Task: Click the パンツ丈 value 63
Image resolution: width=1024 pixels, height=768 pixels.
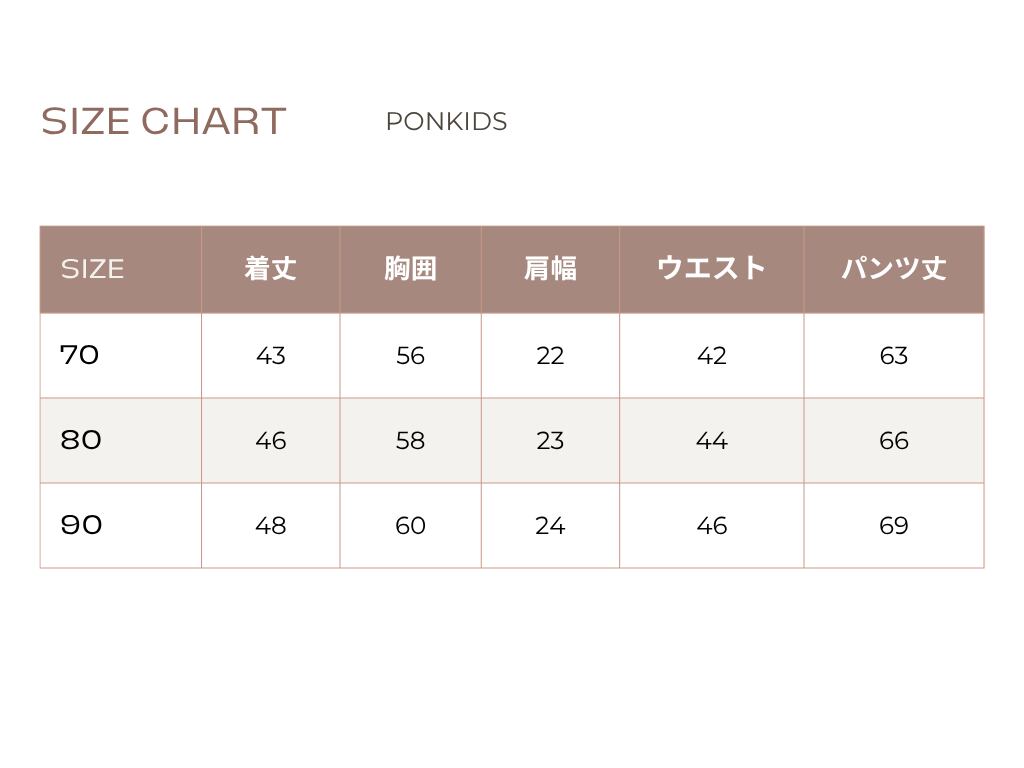Action: pyautogui.click(x=893, y=356)
